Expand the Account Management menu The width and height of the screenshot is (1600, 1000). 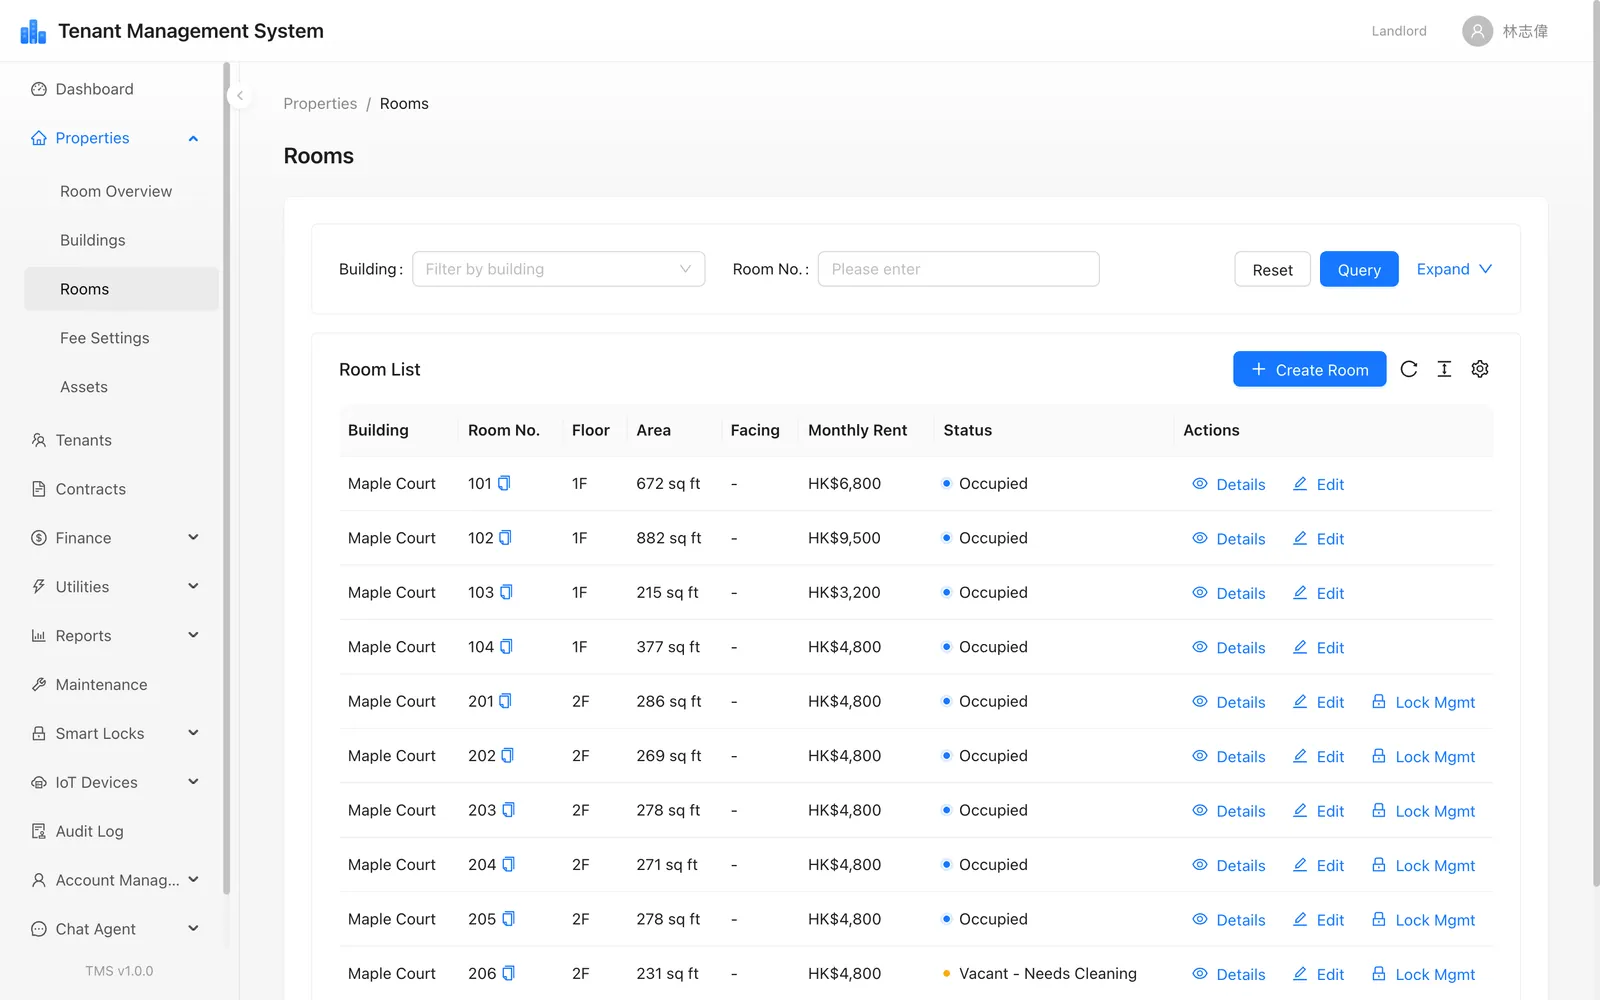pyautogui.click(x=120, y=880)
